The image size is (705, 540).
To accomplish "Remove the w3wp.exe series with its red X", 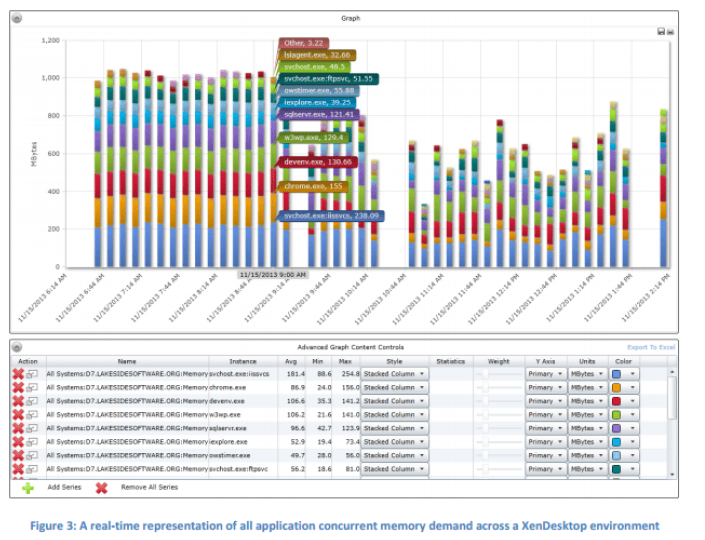I will tap(18, 415).
